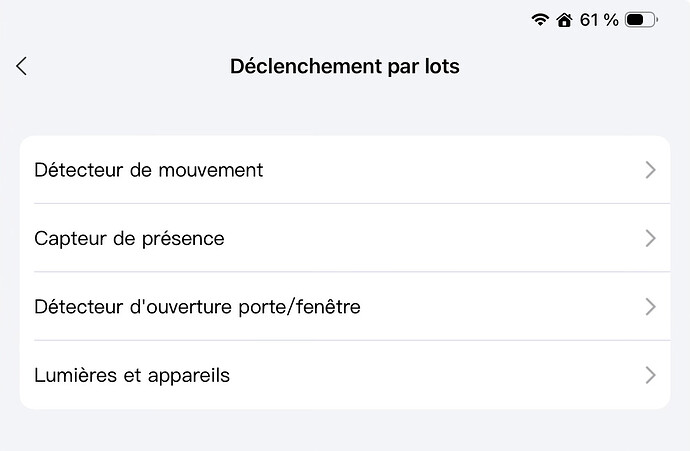Open the chevron beside 'Capteur de présence'
The image size is (690, 451).
650,238
